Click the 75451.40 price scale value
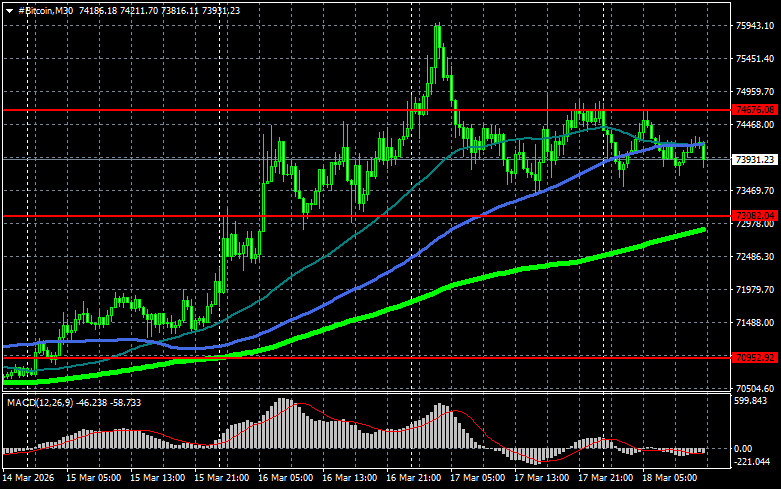781x489 pixels. click(755, 59)
